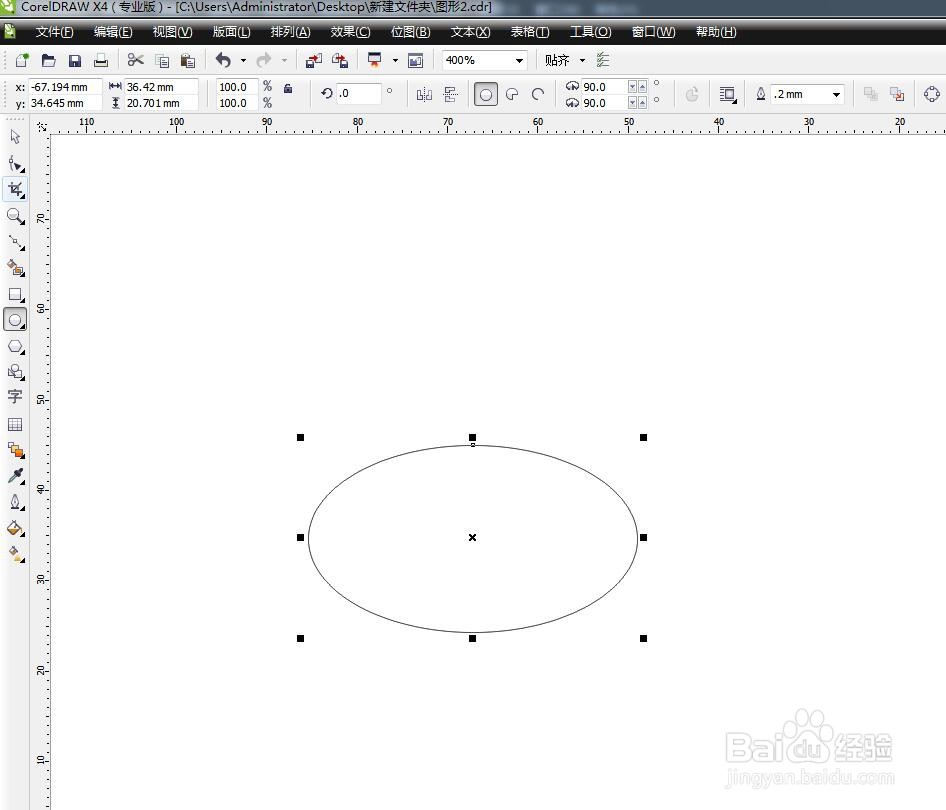The height and width of the screenshot is (810, 946).
Task: Mirror the object vertically
Action: point(451,94)
